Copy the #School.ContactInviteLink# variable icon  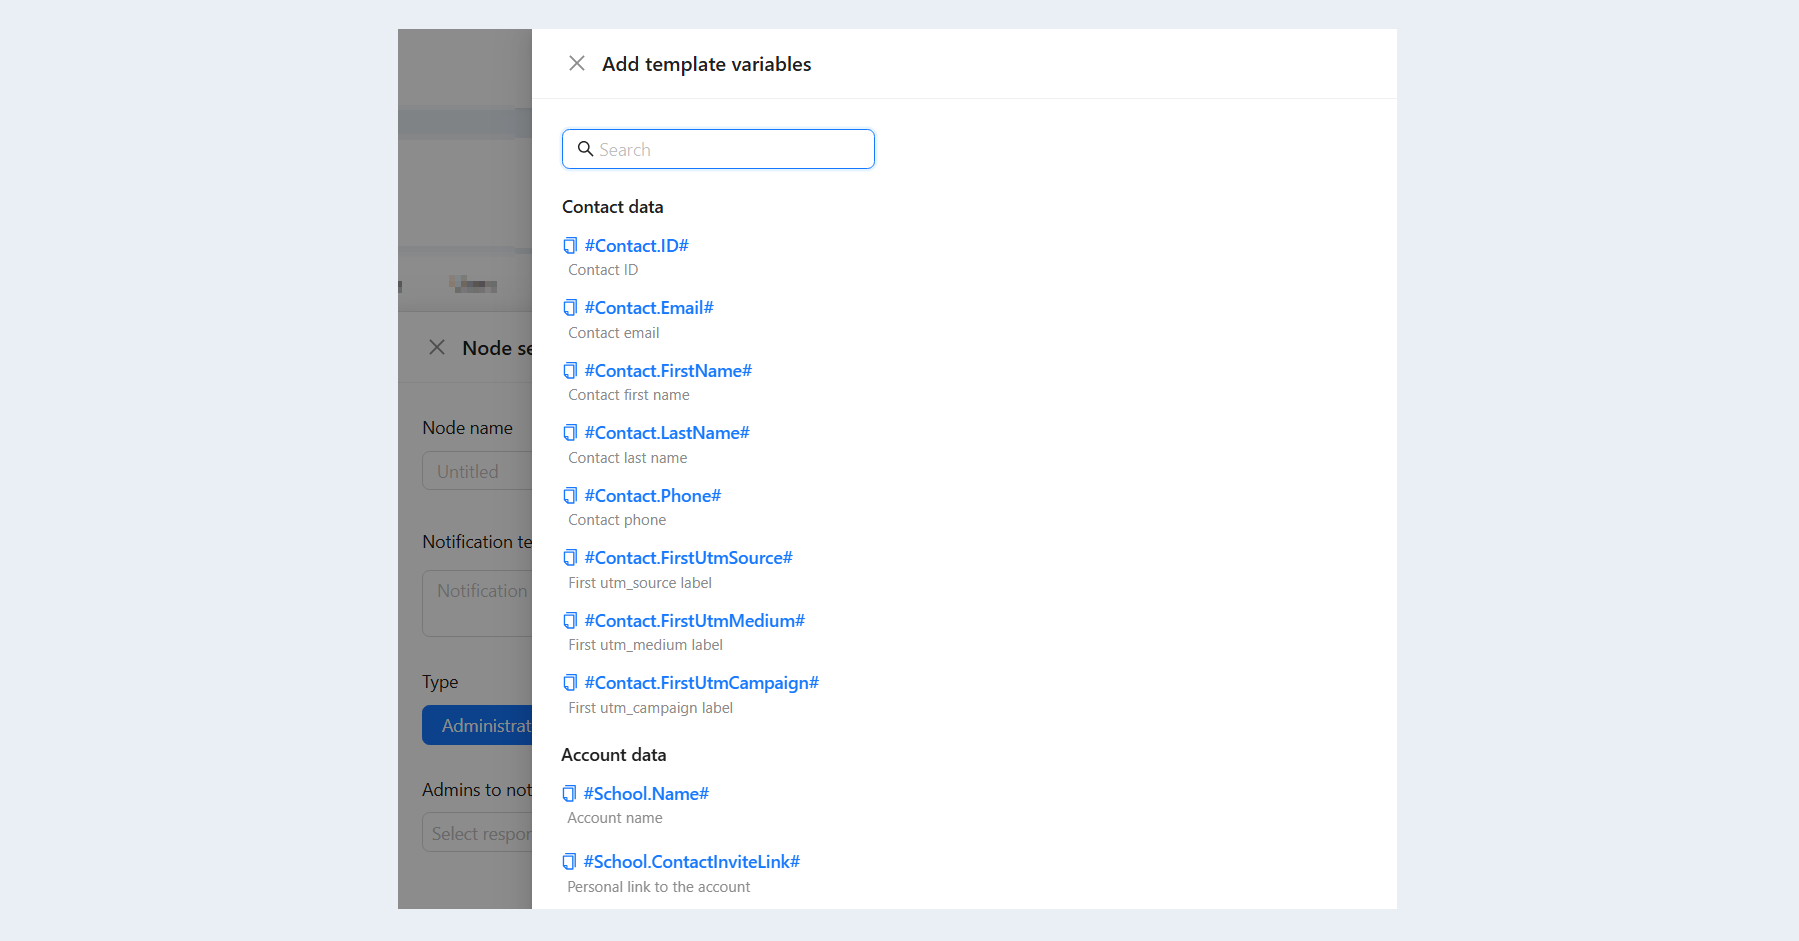569,862
